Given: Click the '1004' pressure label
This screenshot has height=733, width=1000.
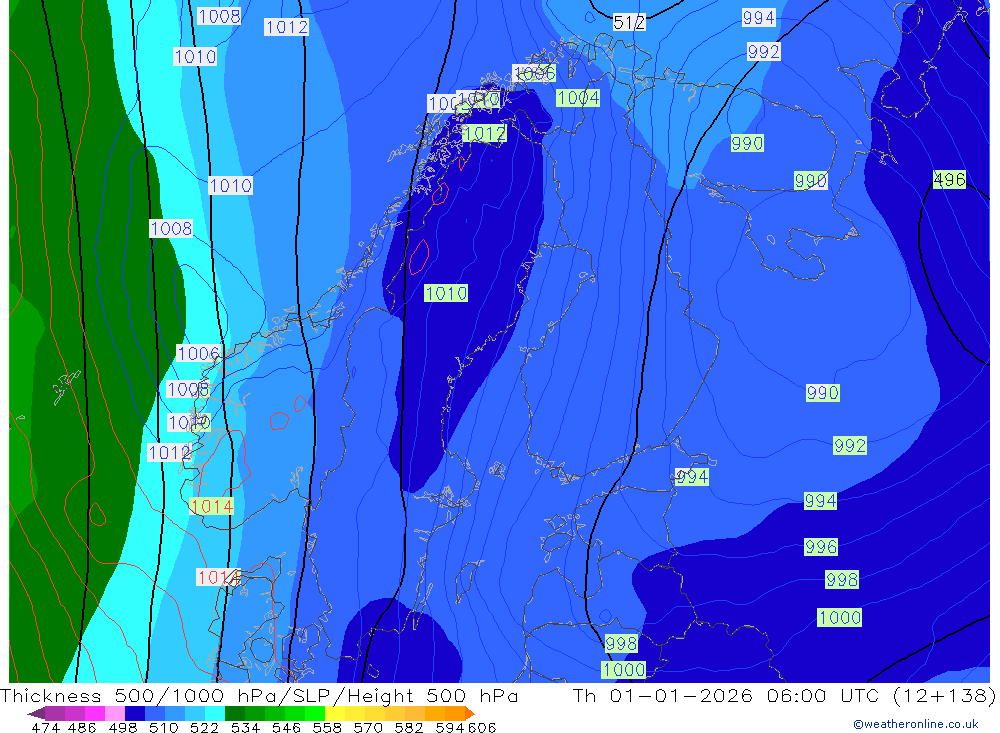Looking at the screenshot, I should pos(578,98).
